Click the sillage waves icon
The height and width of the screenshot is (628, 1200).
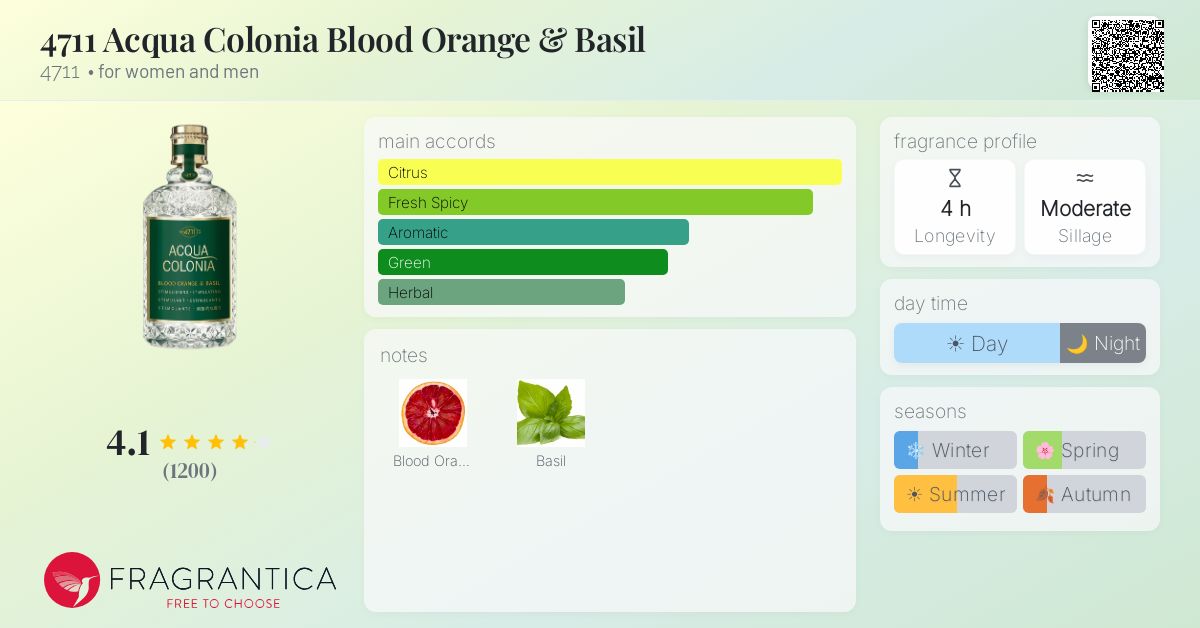point(1085,179)
